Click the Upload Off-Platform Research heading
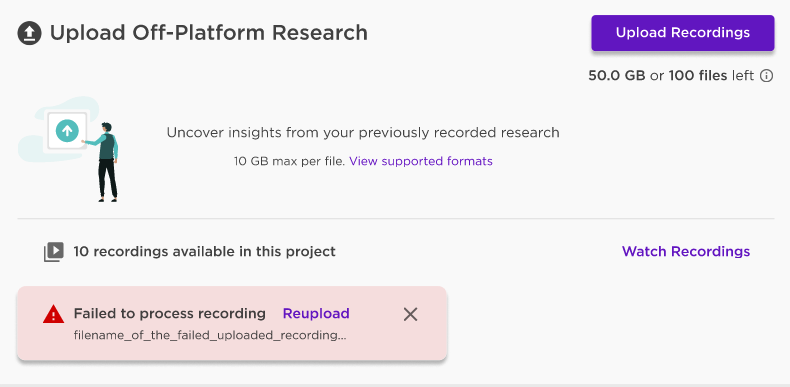Image resolution: width=790 pixels, height=387 pixels. coord(209,33)
